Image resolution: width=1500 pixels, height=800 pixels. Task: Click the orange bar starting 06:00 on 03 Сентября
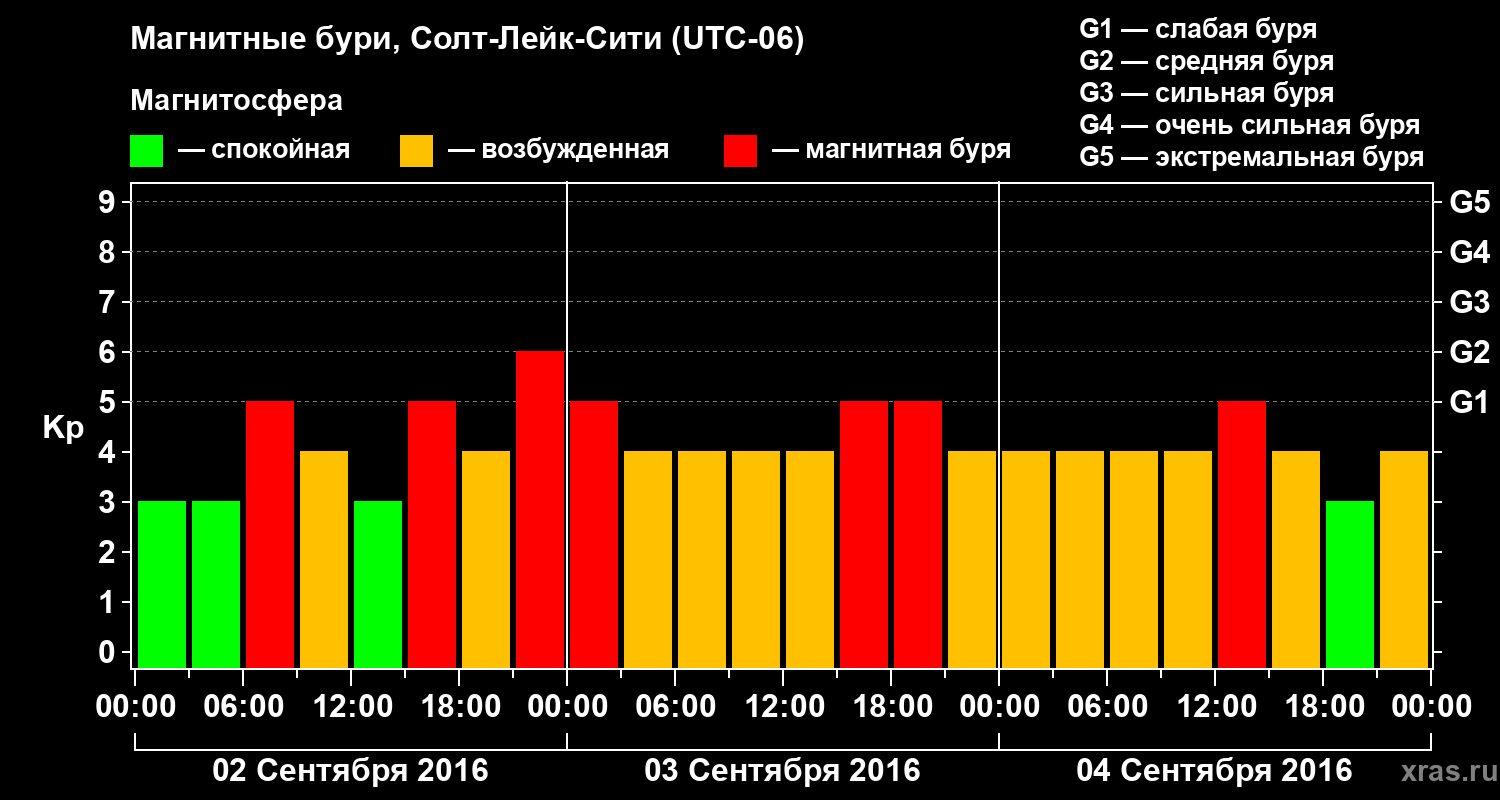coord(702,559)
